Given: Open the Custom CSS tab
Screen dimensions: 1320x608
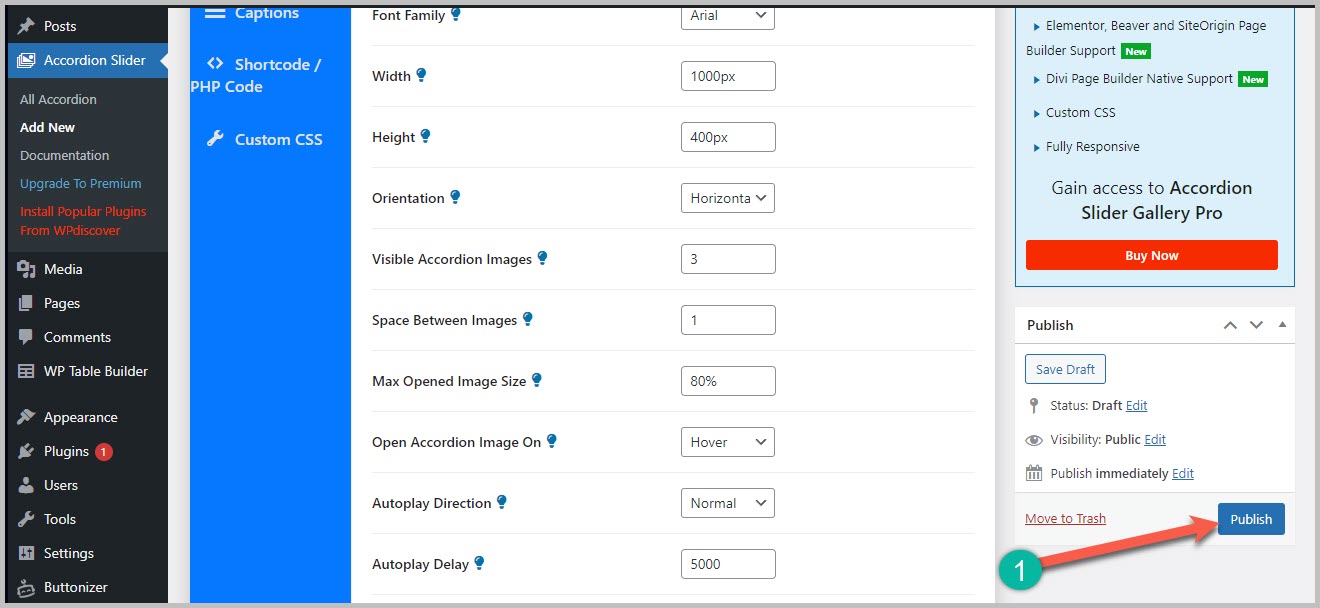Looking at the screenshot, I should point(278,139).
